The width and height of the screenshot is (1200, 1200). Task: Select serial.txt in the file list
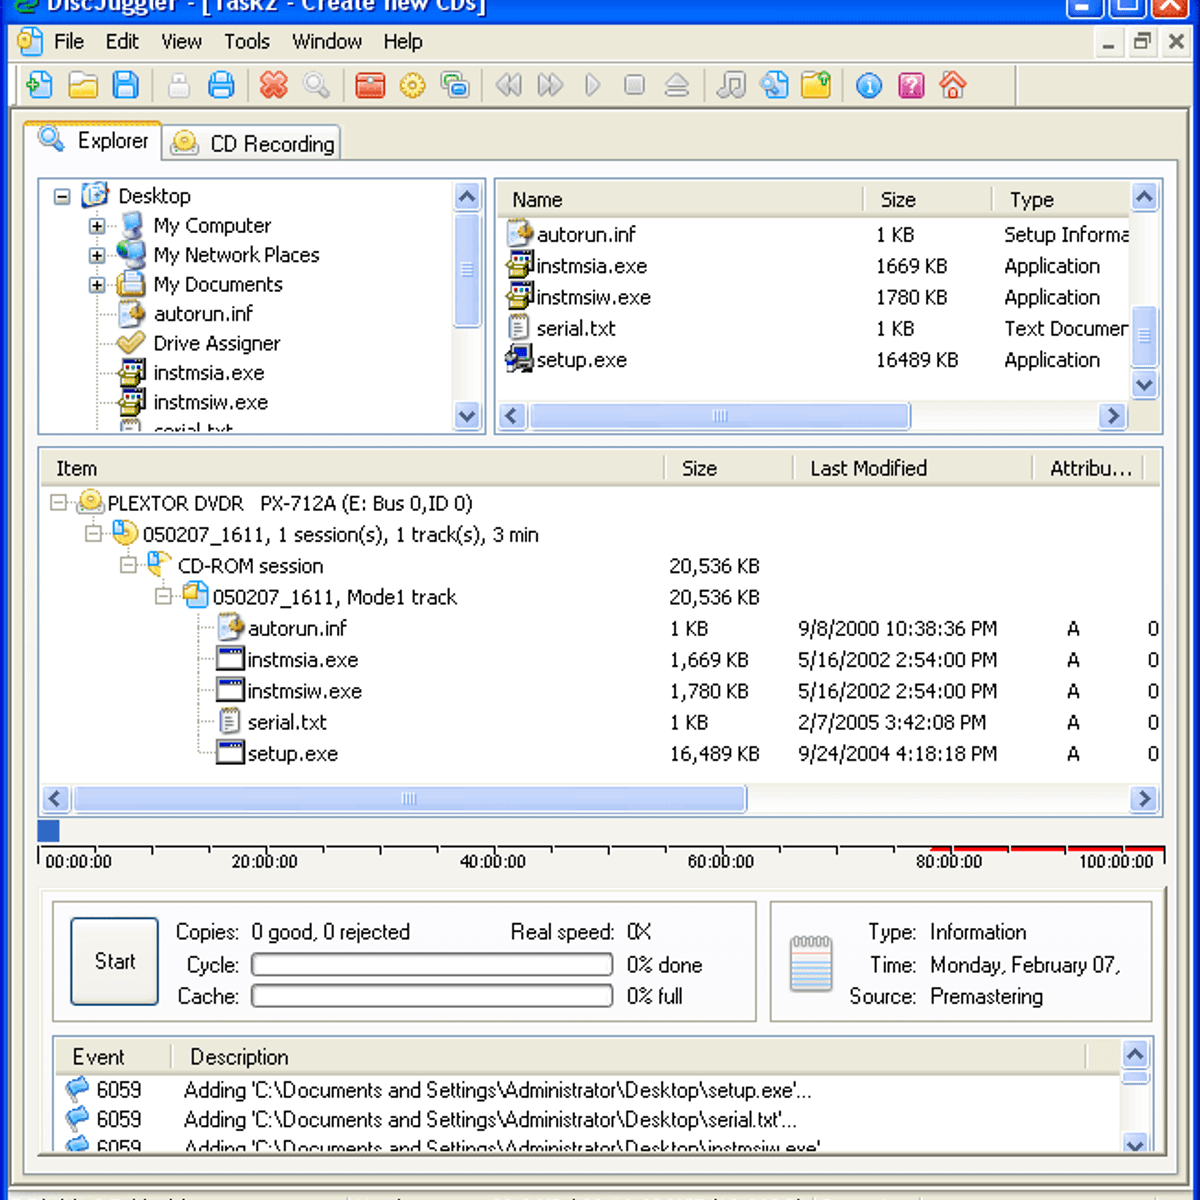(x=576, y=329)
